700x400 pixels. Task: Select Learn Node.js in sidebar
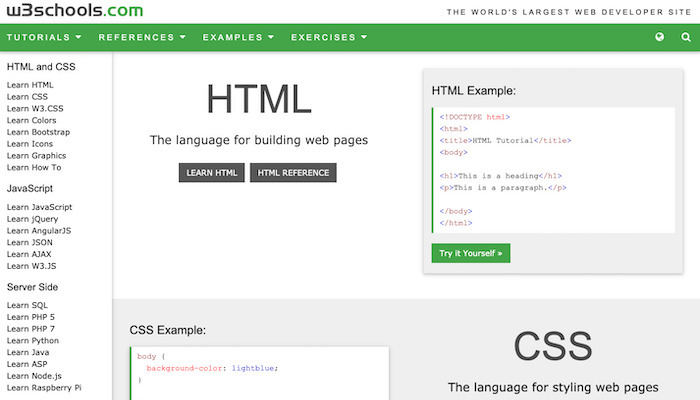click(34, 376)
